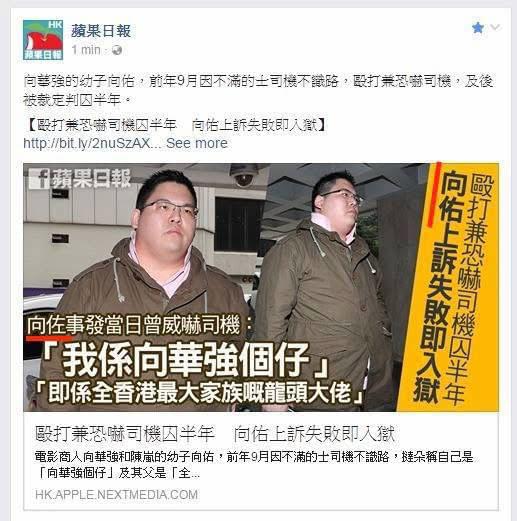This screenshot has height=521, width=517.
Task: Click the post text beginning 向華強的幼子
Action: (258, 90)
